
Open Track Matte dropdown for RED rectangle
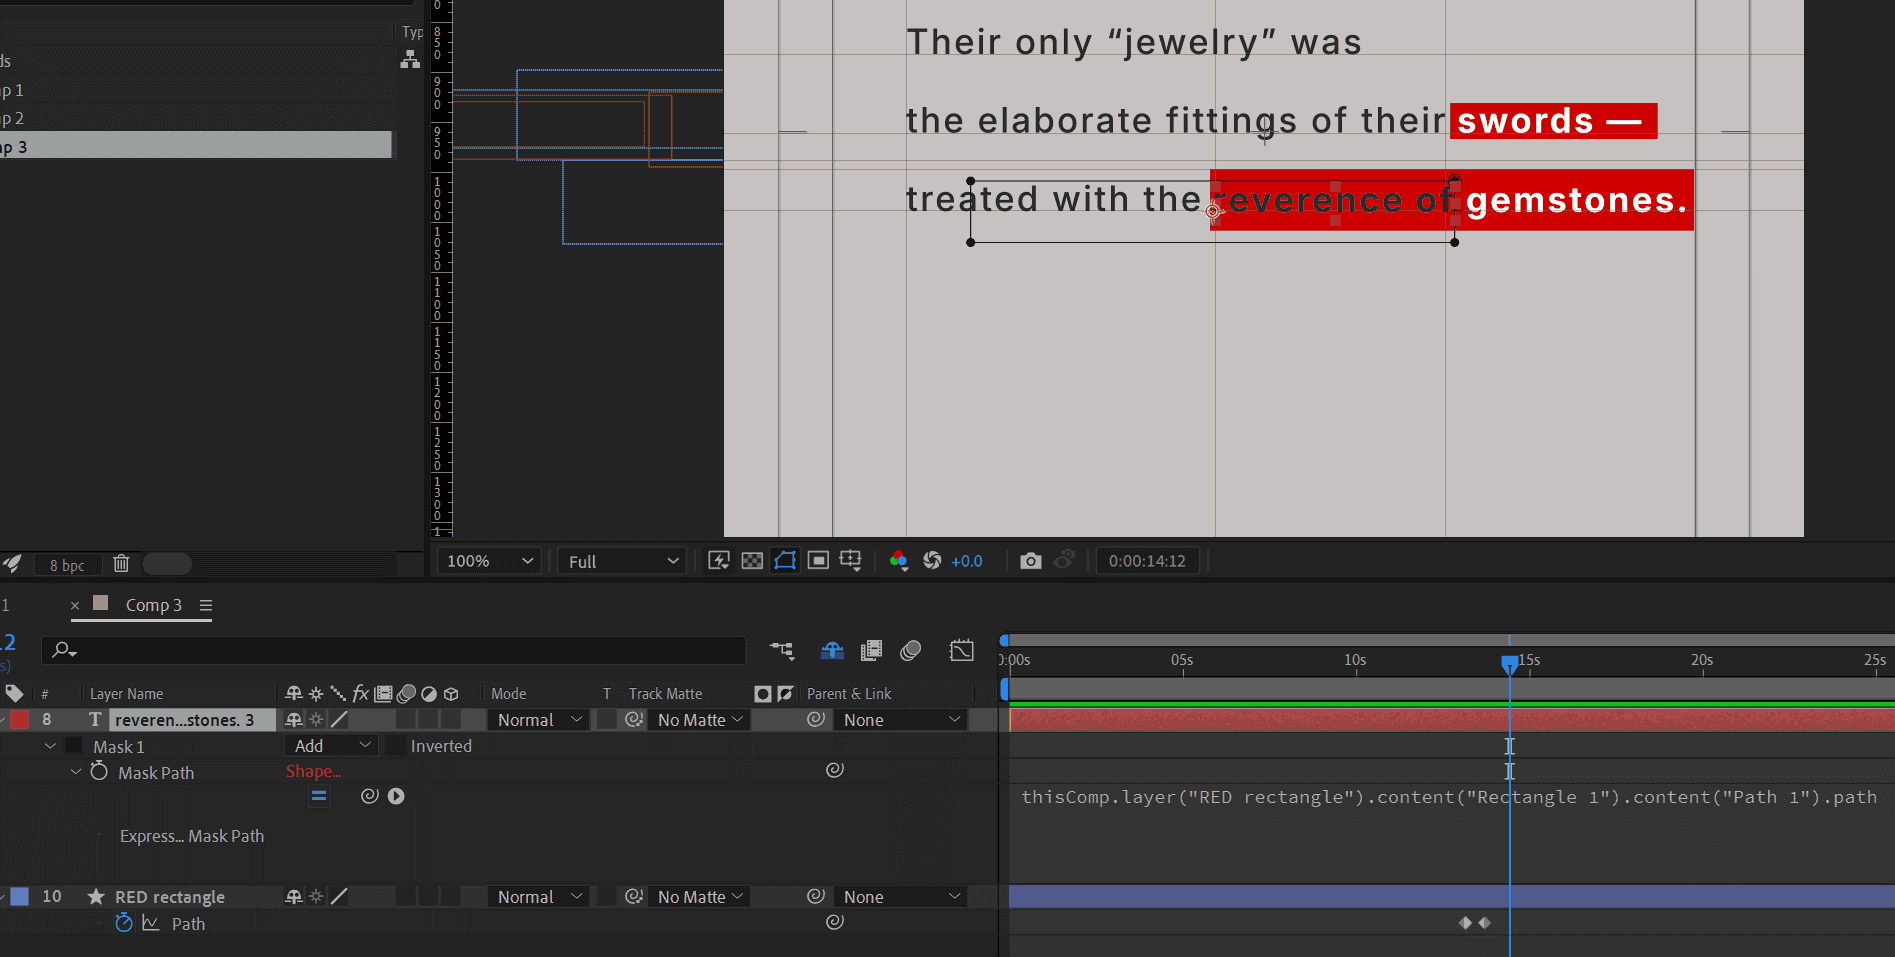click(700, 897)
